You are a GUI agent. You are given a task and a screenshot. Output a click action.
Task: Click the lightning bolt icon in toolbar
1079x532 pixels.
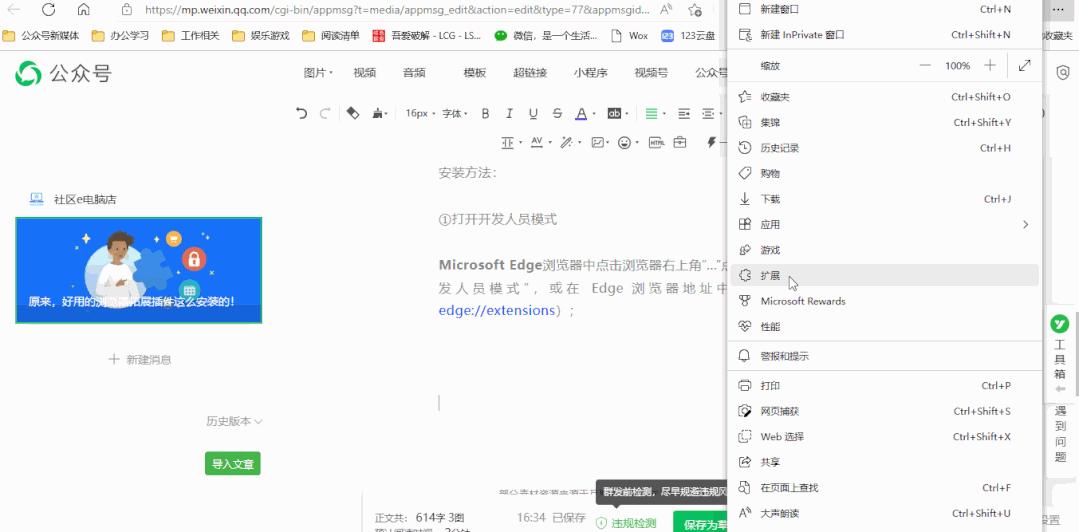click(712, 142)
